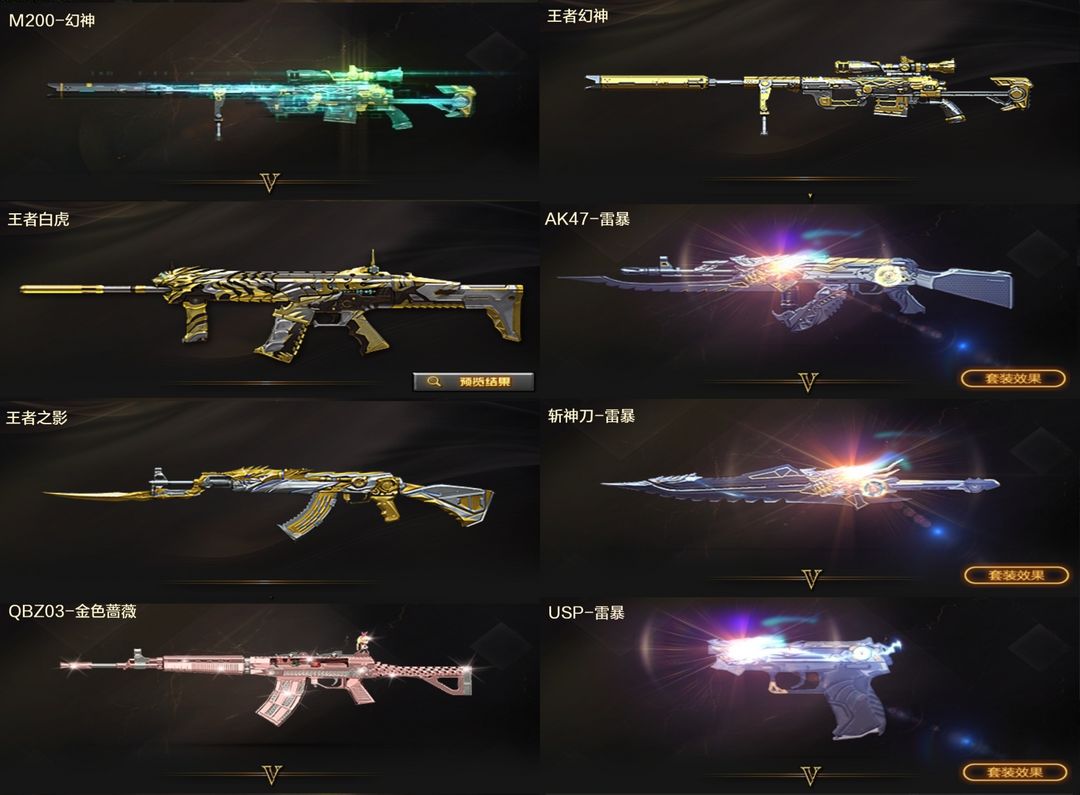Select the pink QBZ03-金色蔷薇 rifle
The image size is (1080, 795).
267,679
